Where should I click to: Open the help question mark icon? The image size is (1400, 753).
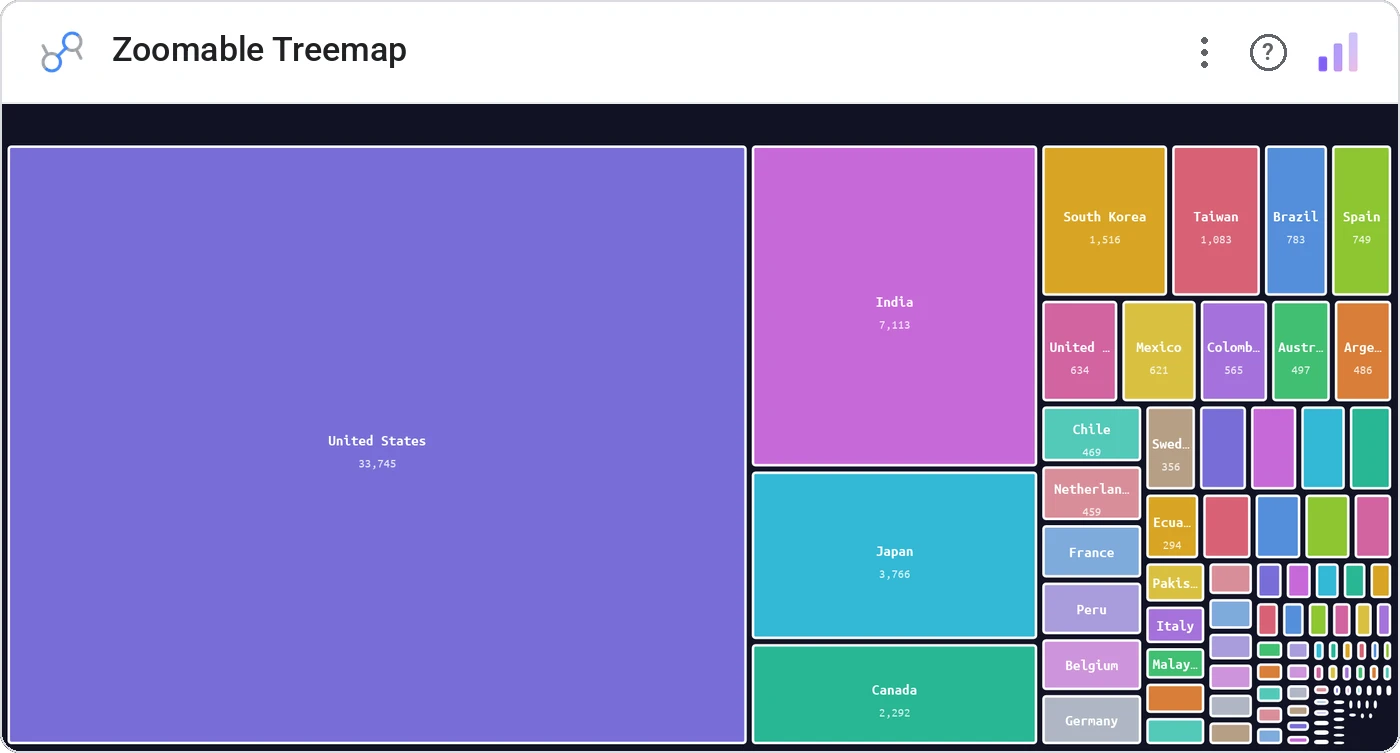pyautogui.click(x=1268, y=52)
